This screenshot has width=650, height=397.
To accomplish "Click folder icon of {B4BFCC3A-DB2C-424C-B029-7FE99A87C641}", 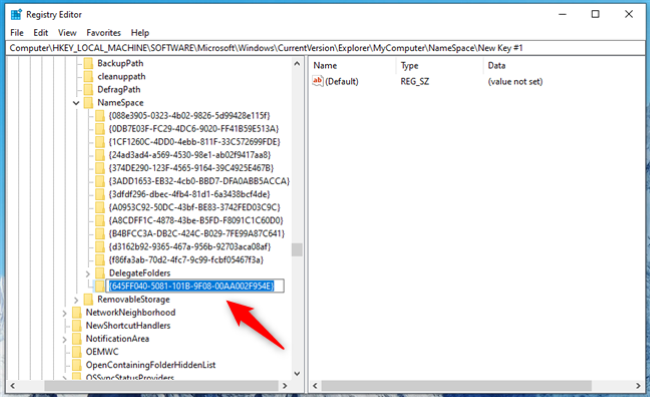I will coord(100,234).
